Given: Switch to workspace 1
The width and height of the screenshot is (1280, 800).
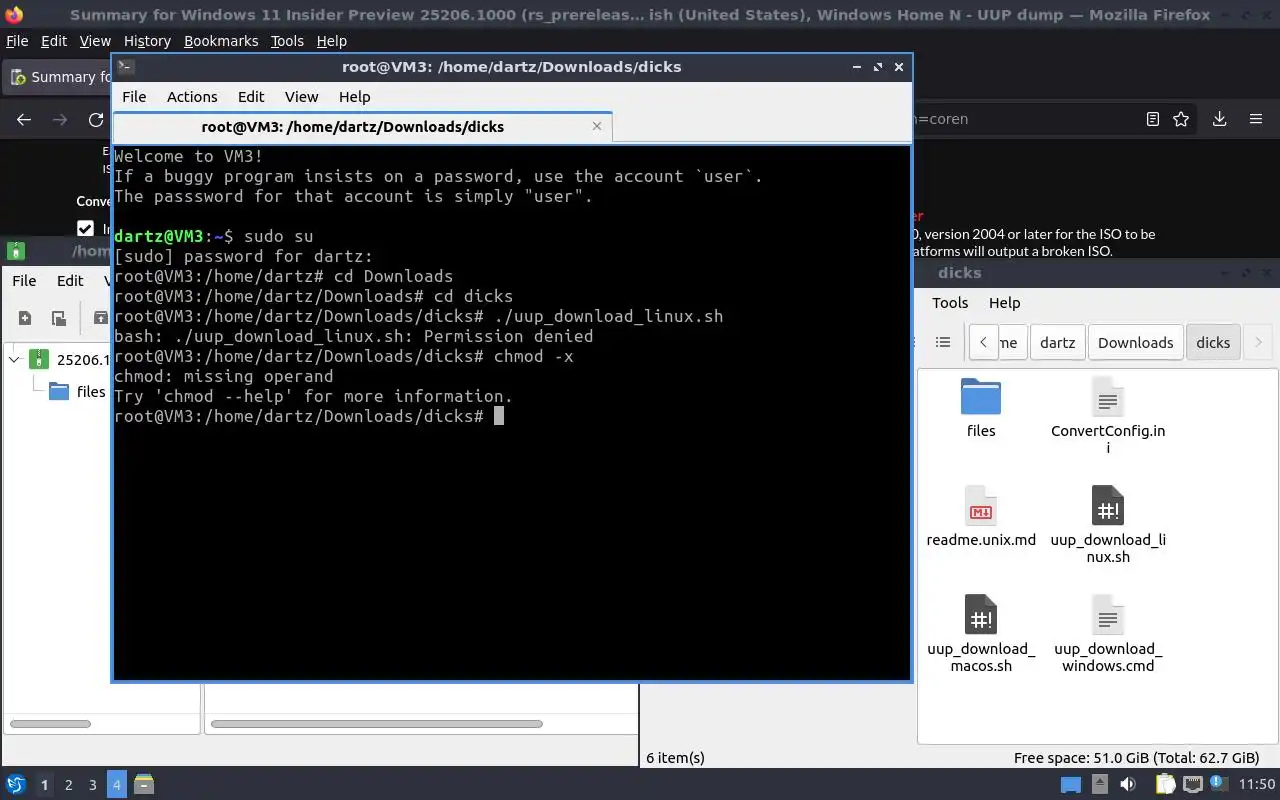Looking at the screenshot, I should pyautogui.click(x=44, y=785).
